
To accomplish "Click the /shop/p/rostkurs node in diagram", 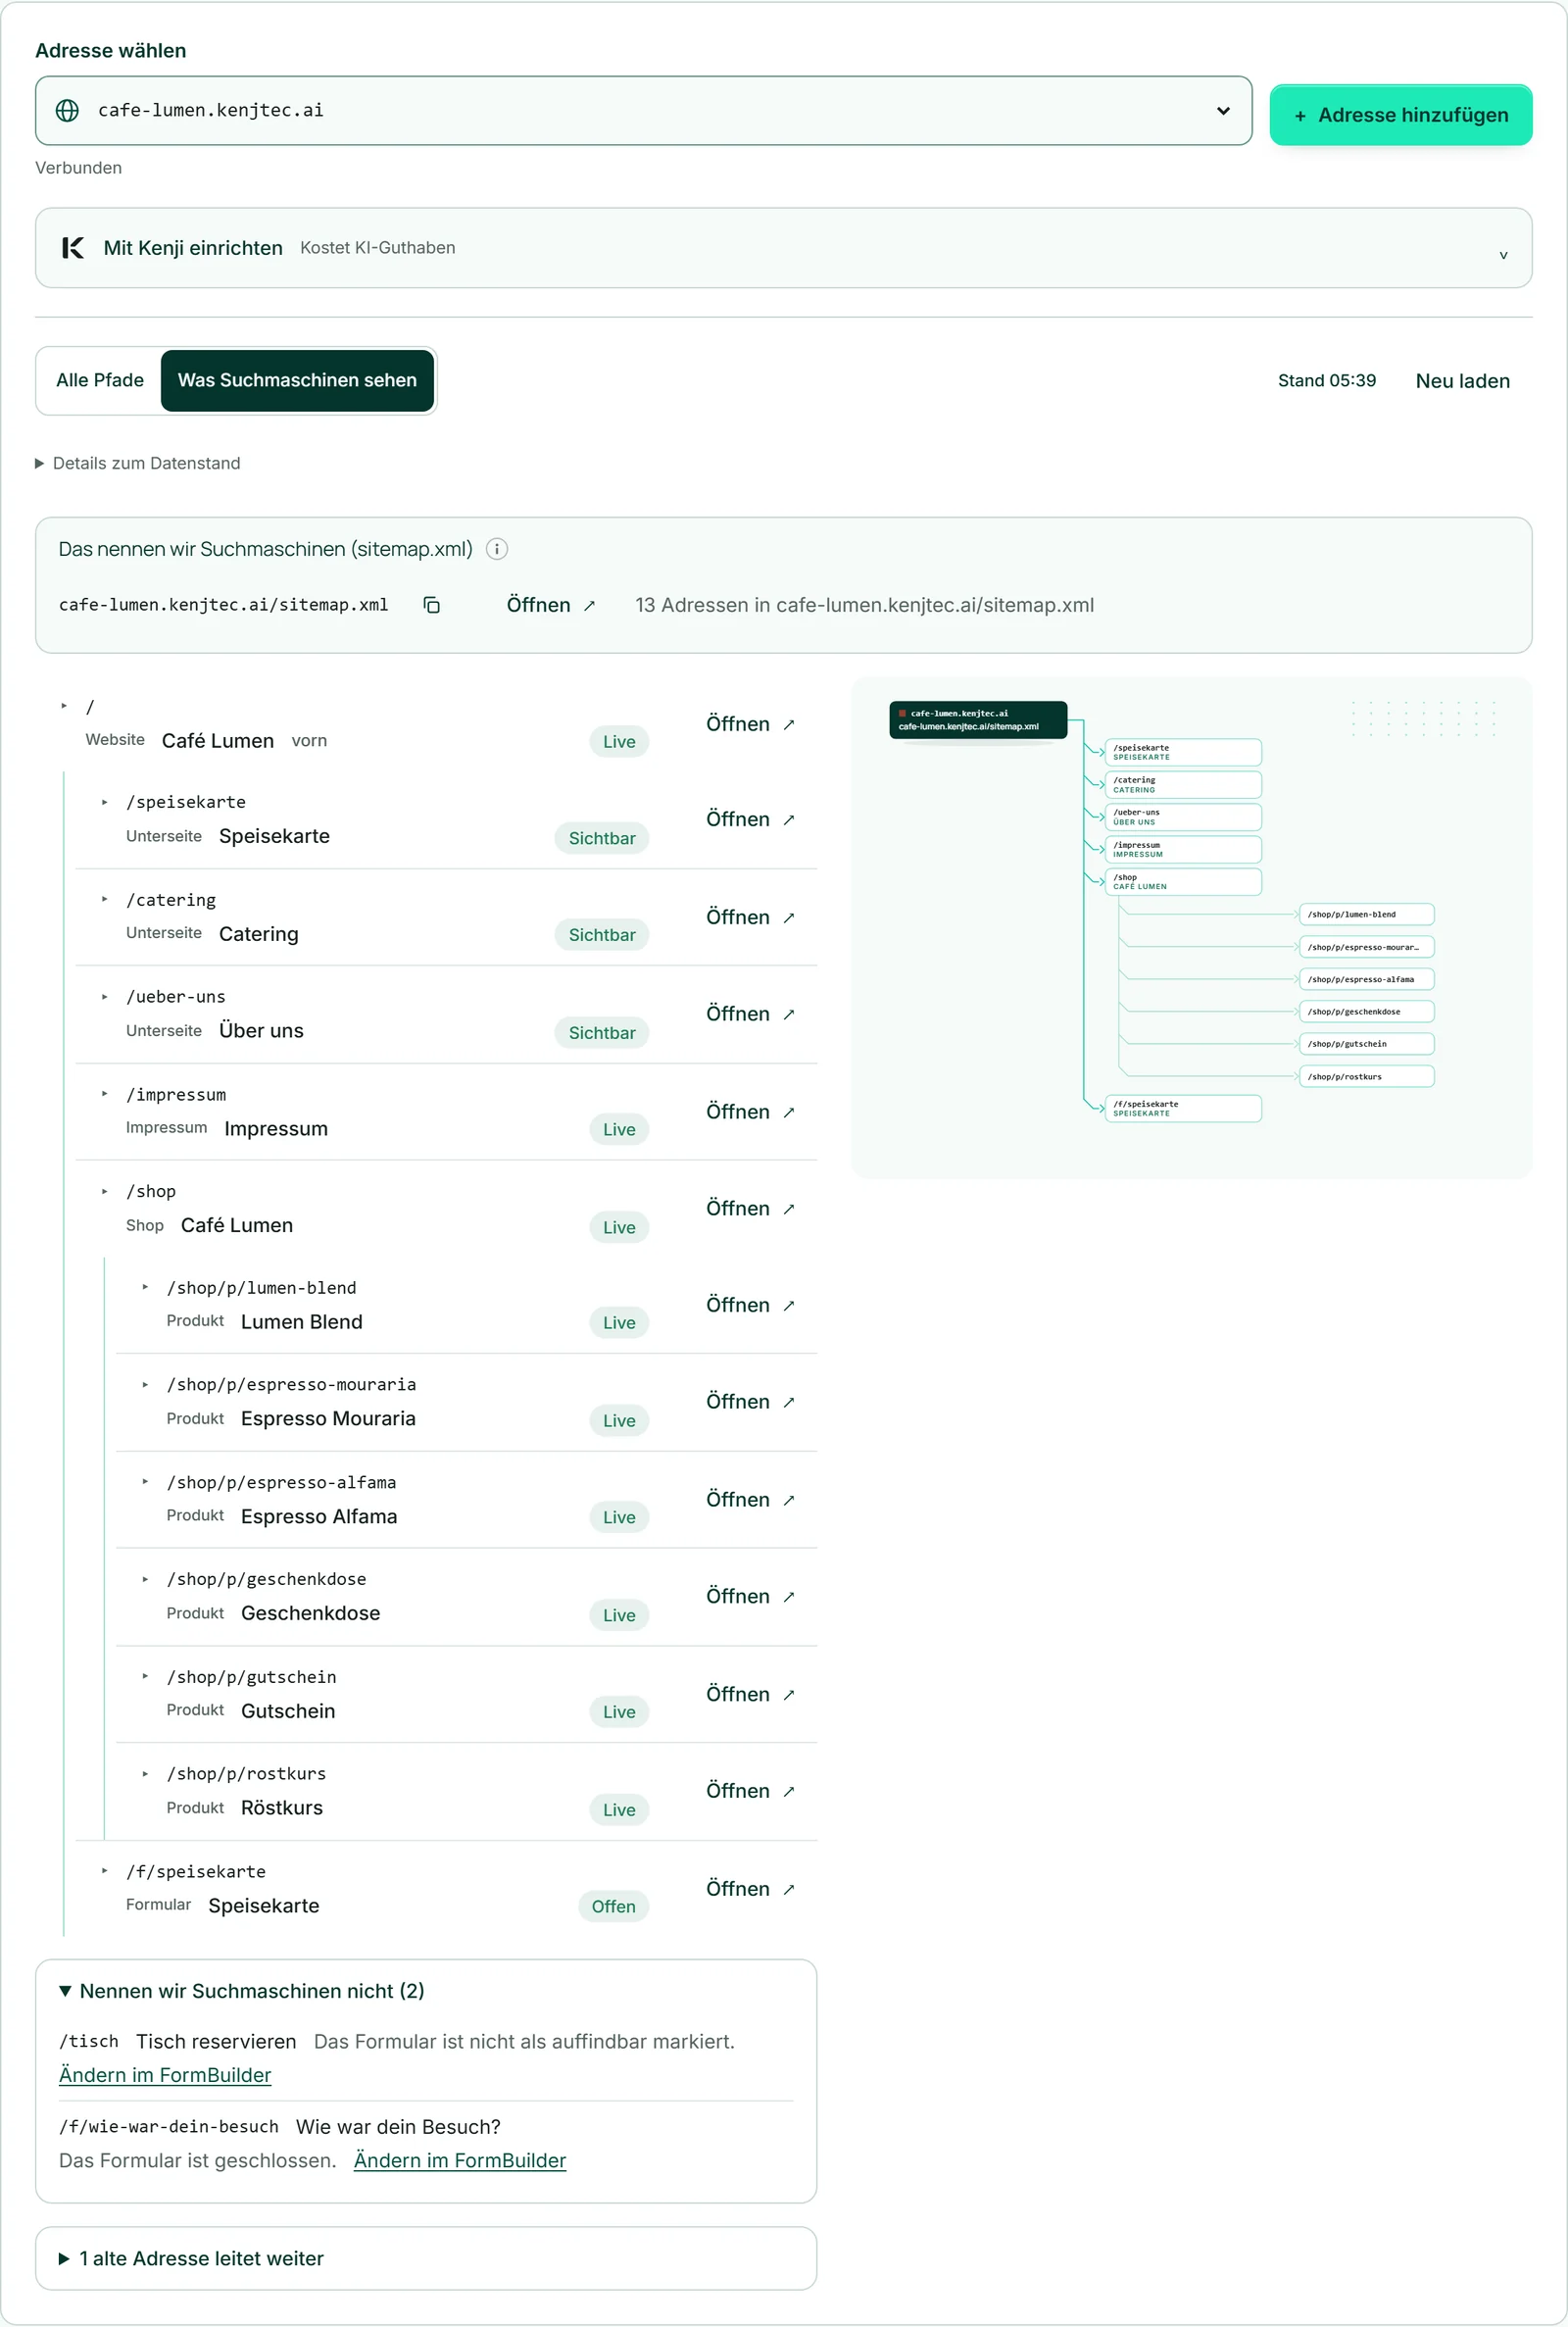I will [1366, 1076].
